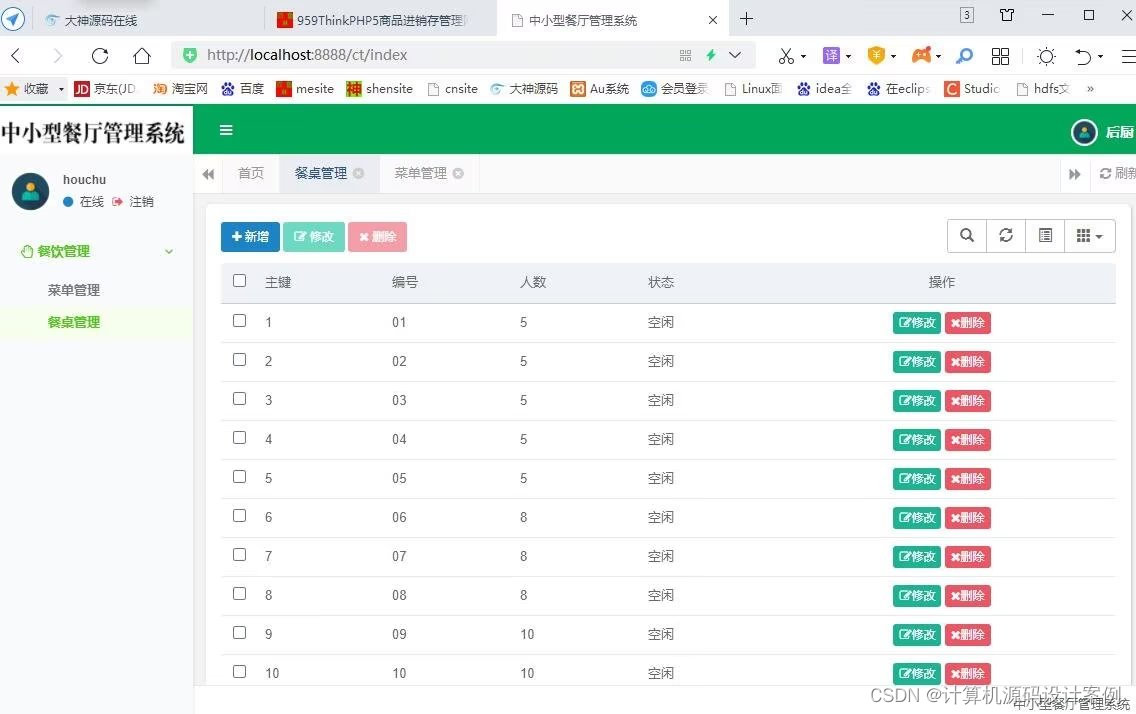
Task: Click the game controller toolbar icon
Action: tap(921, 55)
